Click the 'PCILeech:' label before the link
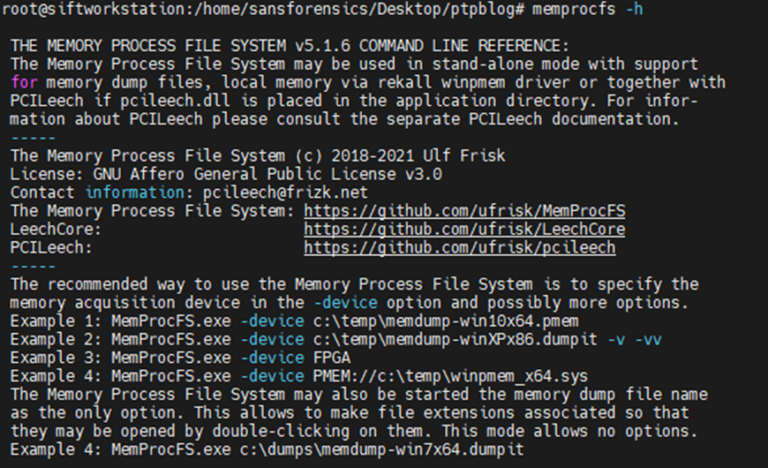Screen dimensions: 768x468 pos(51,247)
